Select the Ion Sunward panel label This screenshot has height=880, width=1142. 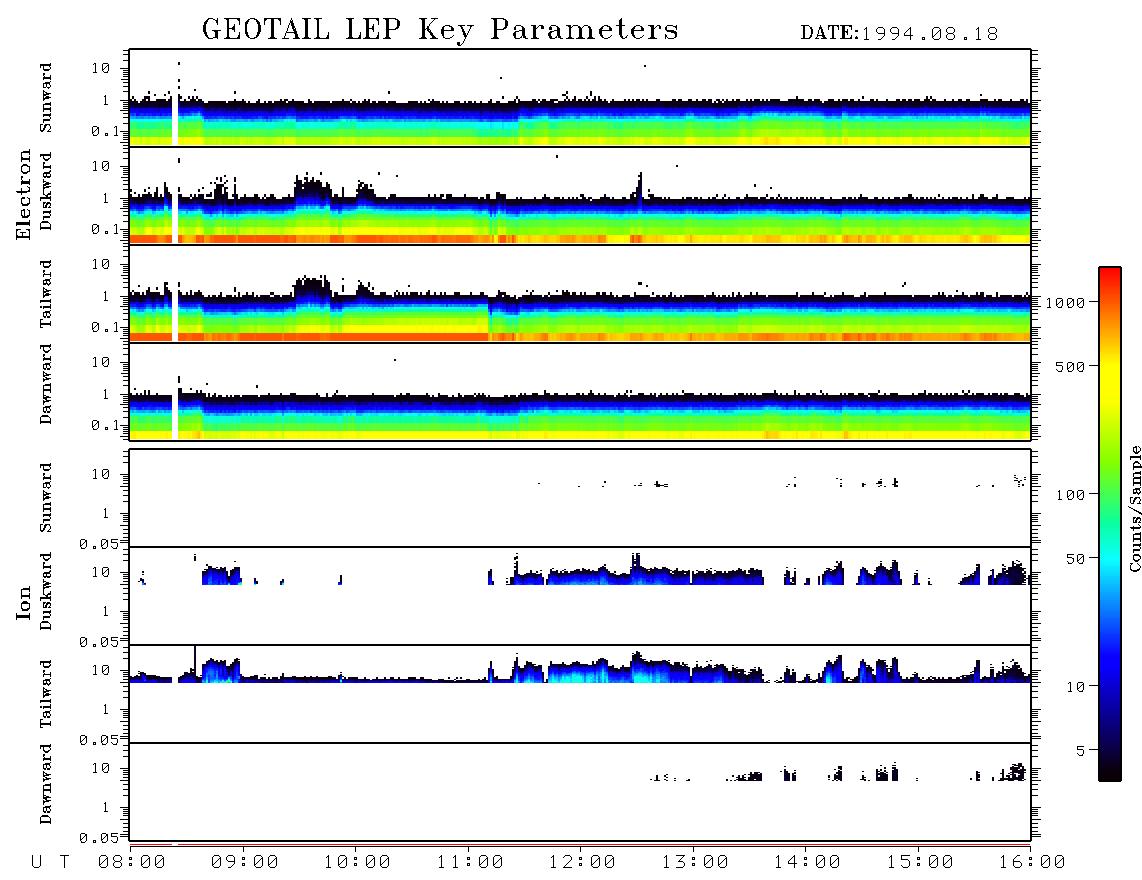coord(46,497)
